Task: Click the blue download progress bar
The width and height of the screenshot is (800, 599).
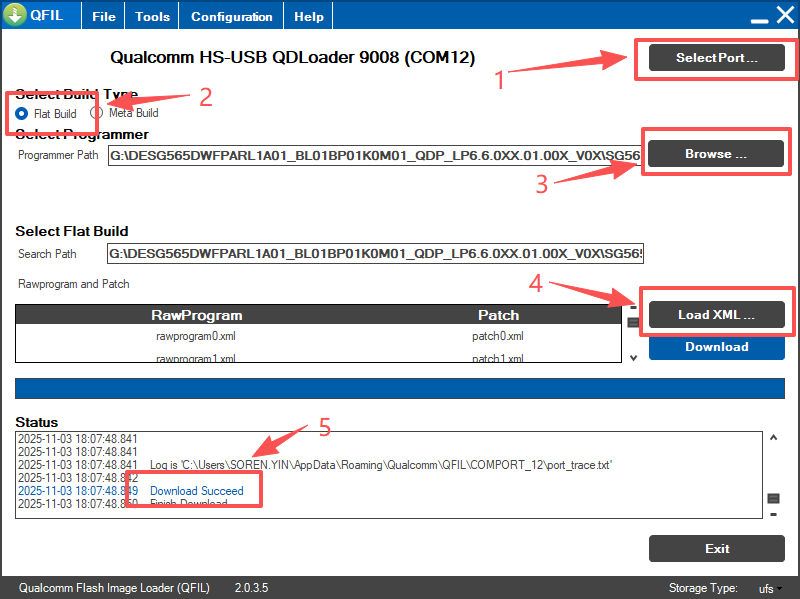Action: [x=400, y=389]
